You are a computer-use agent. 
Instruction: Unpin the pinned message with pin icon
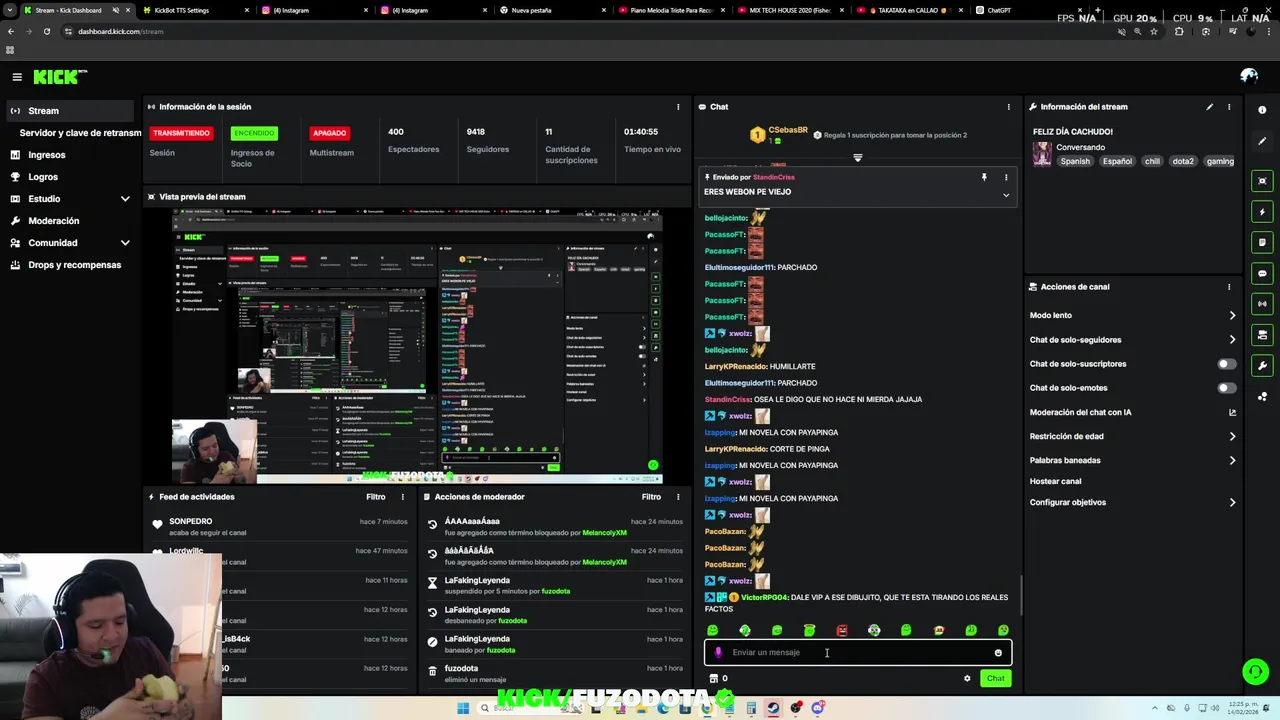click(984, 177)
